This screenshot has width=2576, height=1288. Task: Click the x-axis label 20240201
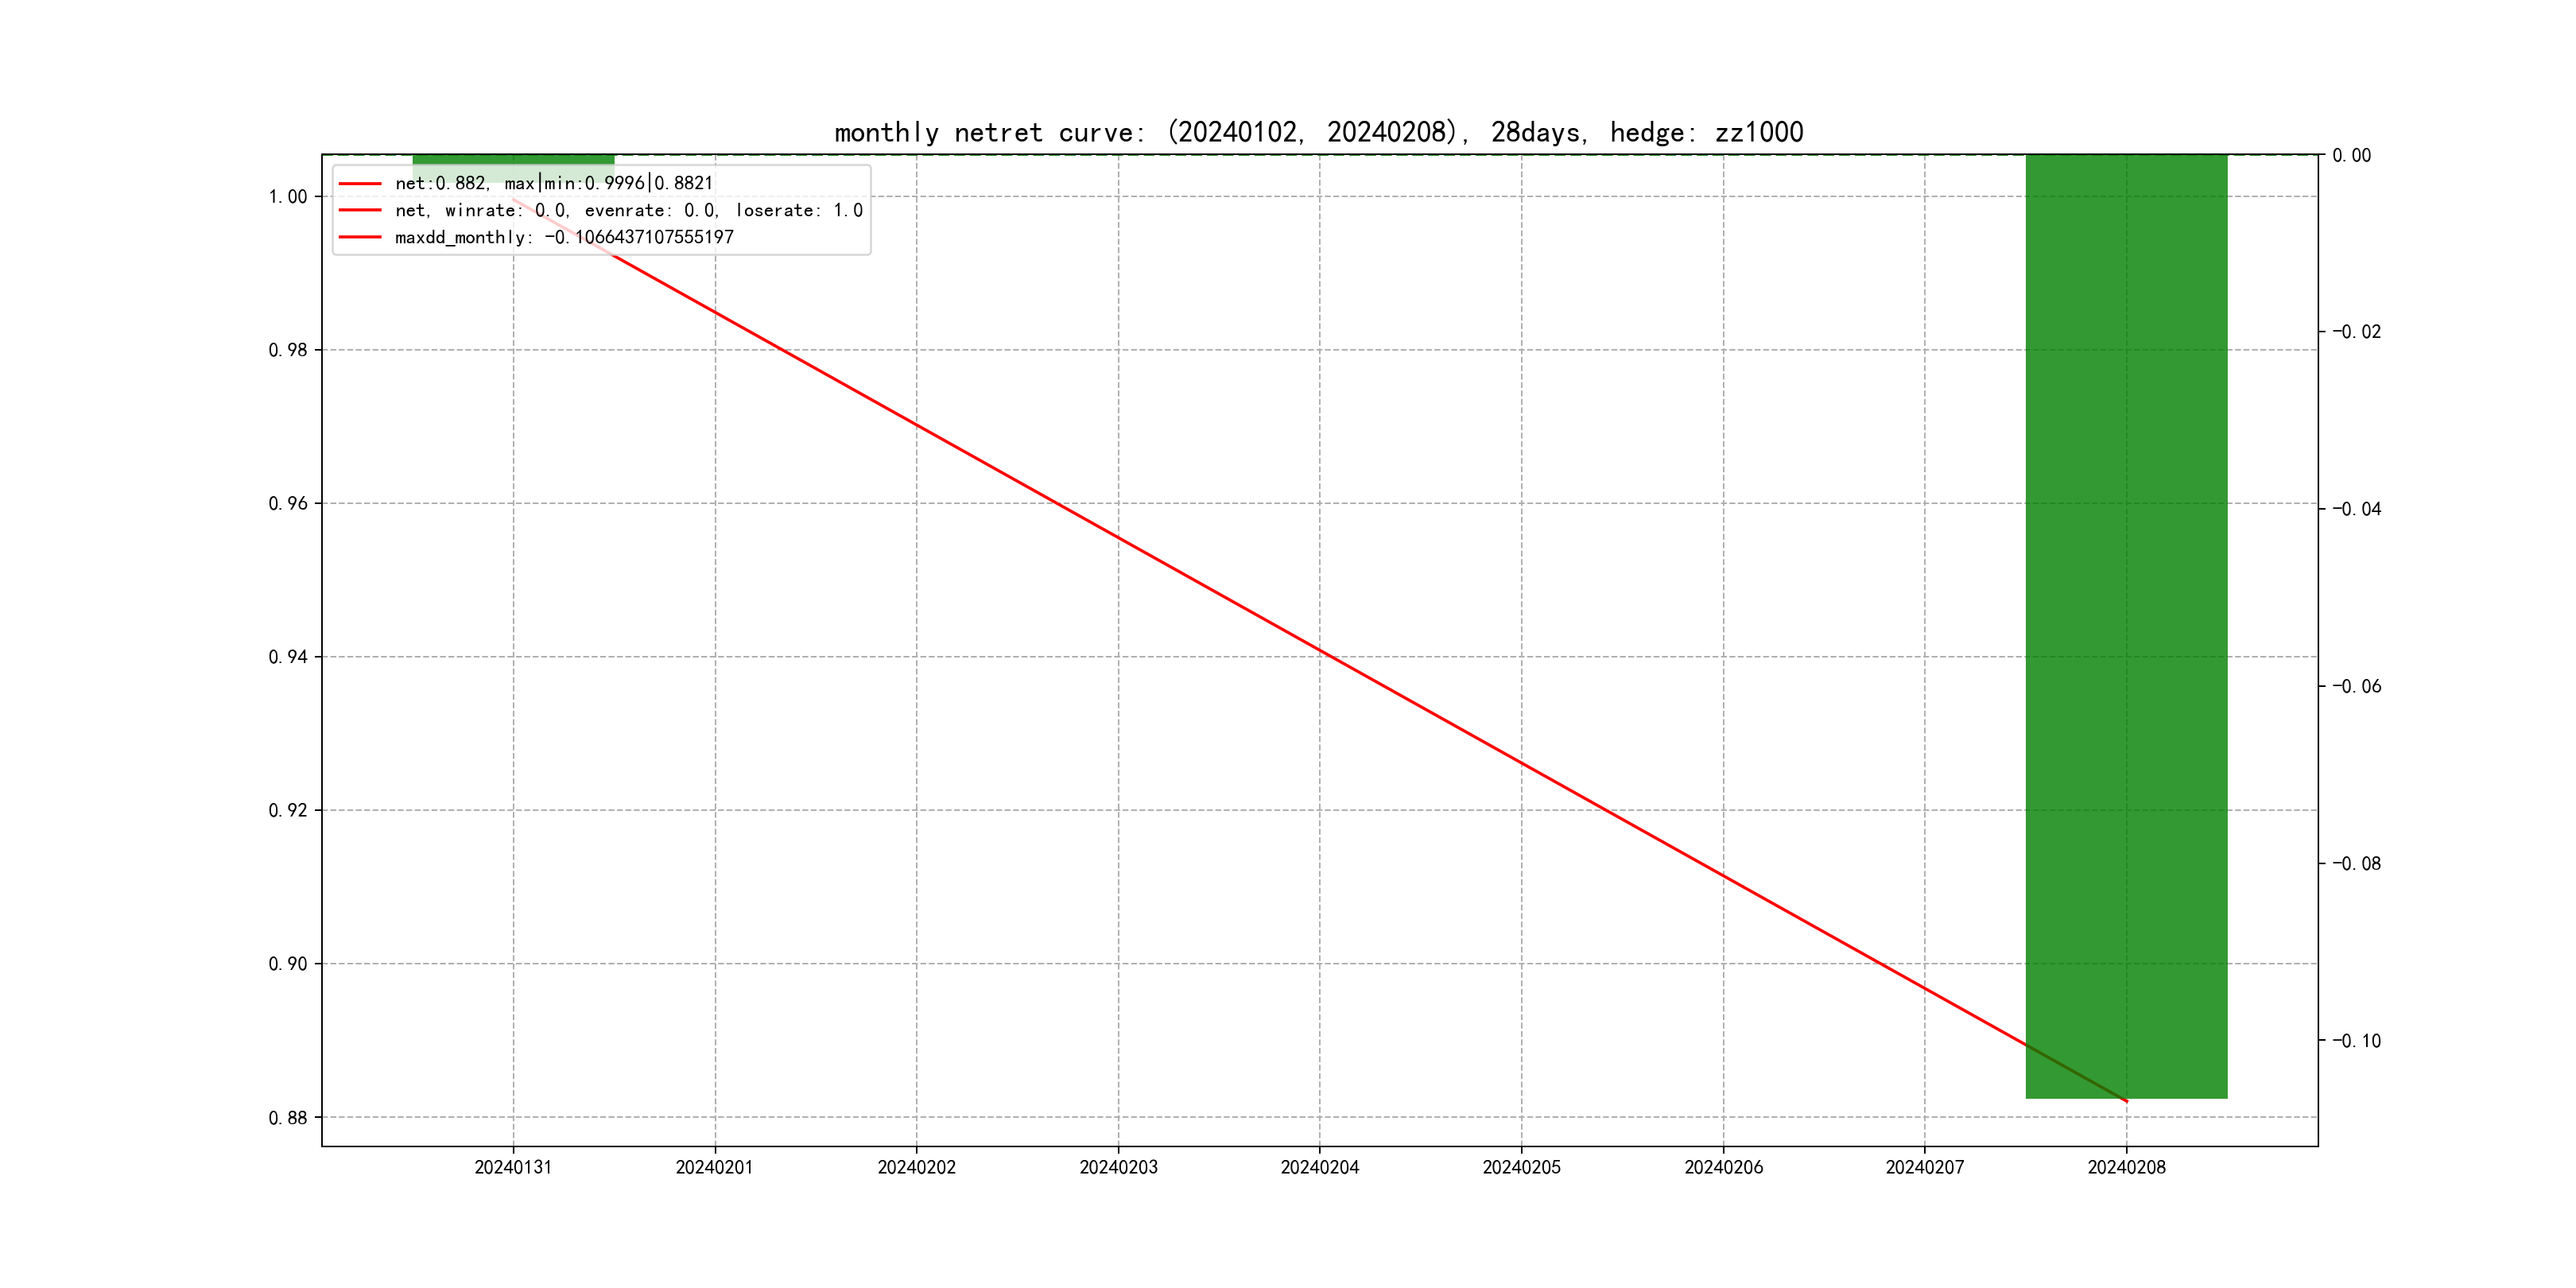714,1167
